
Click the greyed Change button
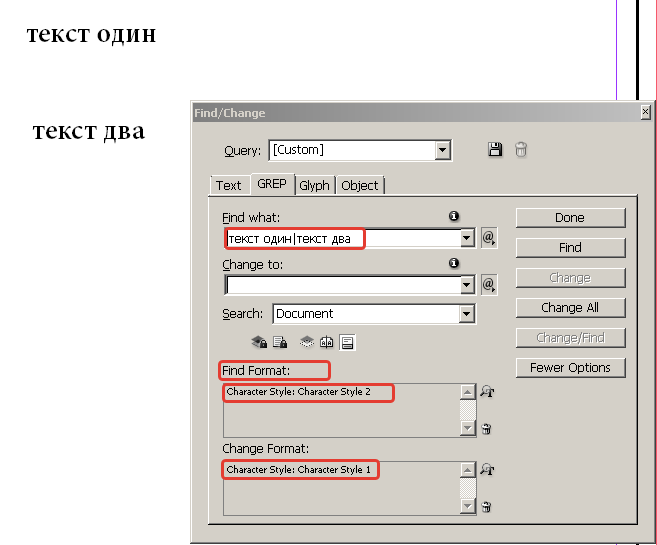[x=570, y=278]
